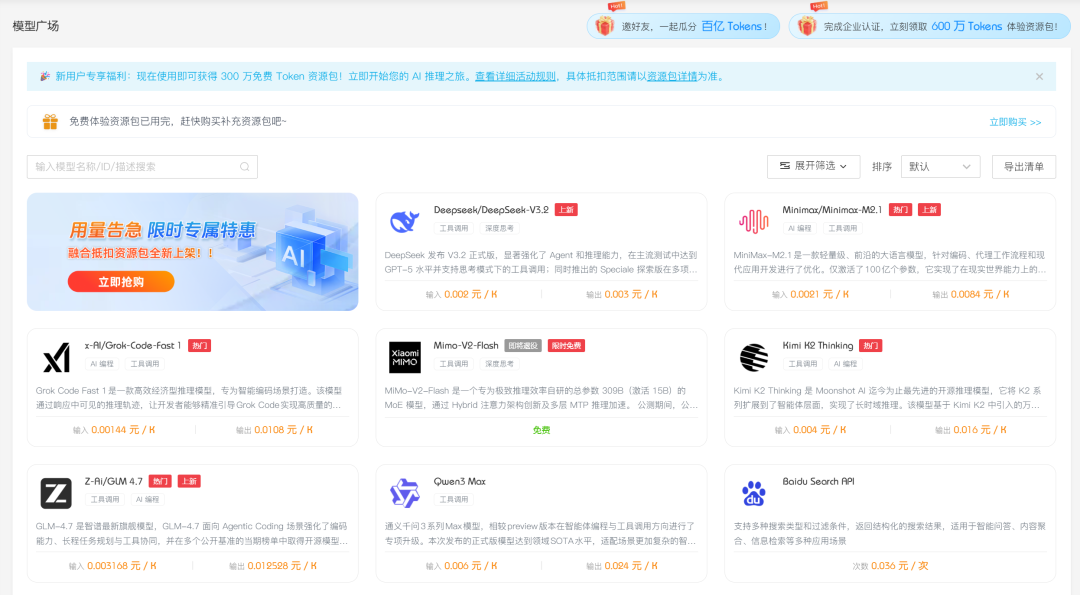Open the Mimo-V2-Flash model title
The width and height of the screenshot is (1080, 595).
click(x=466, y=346)
